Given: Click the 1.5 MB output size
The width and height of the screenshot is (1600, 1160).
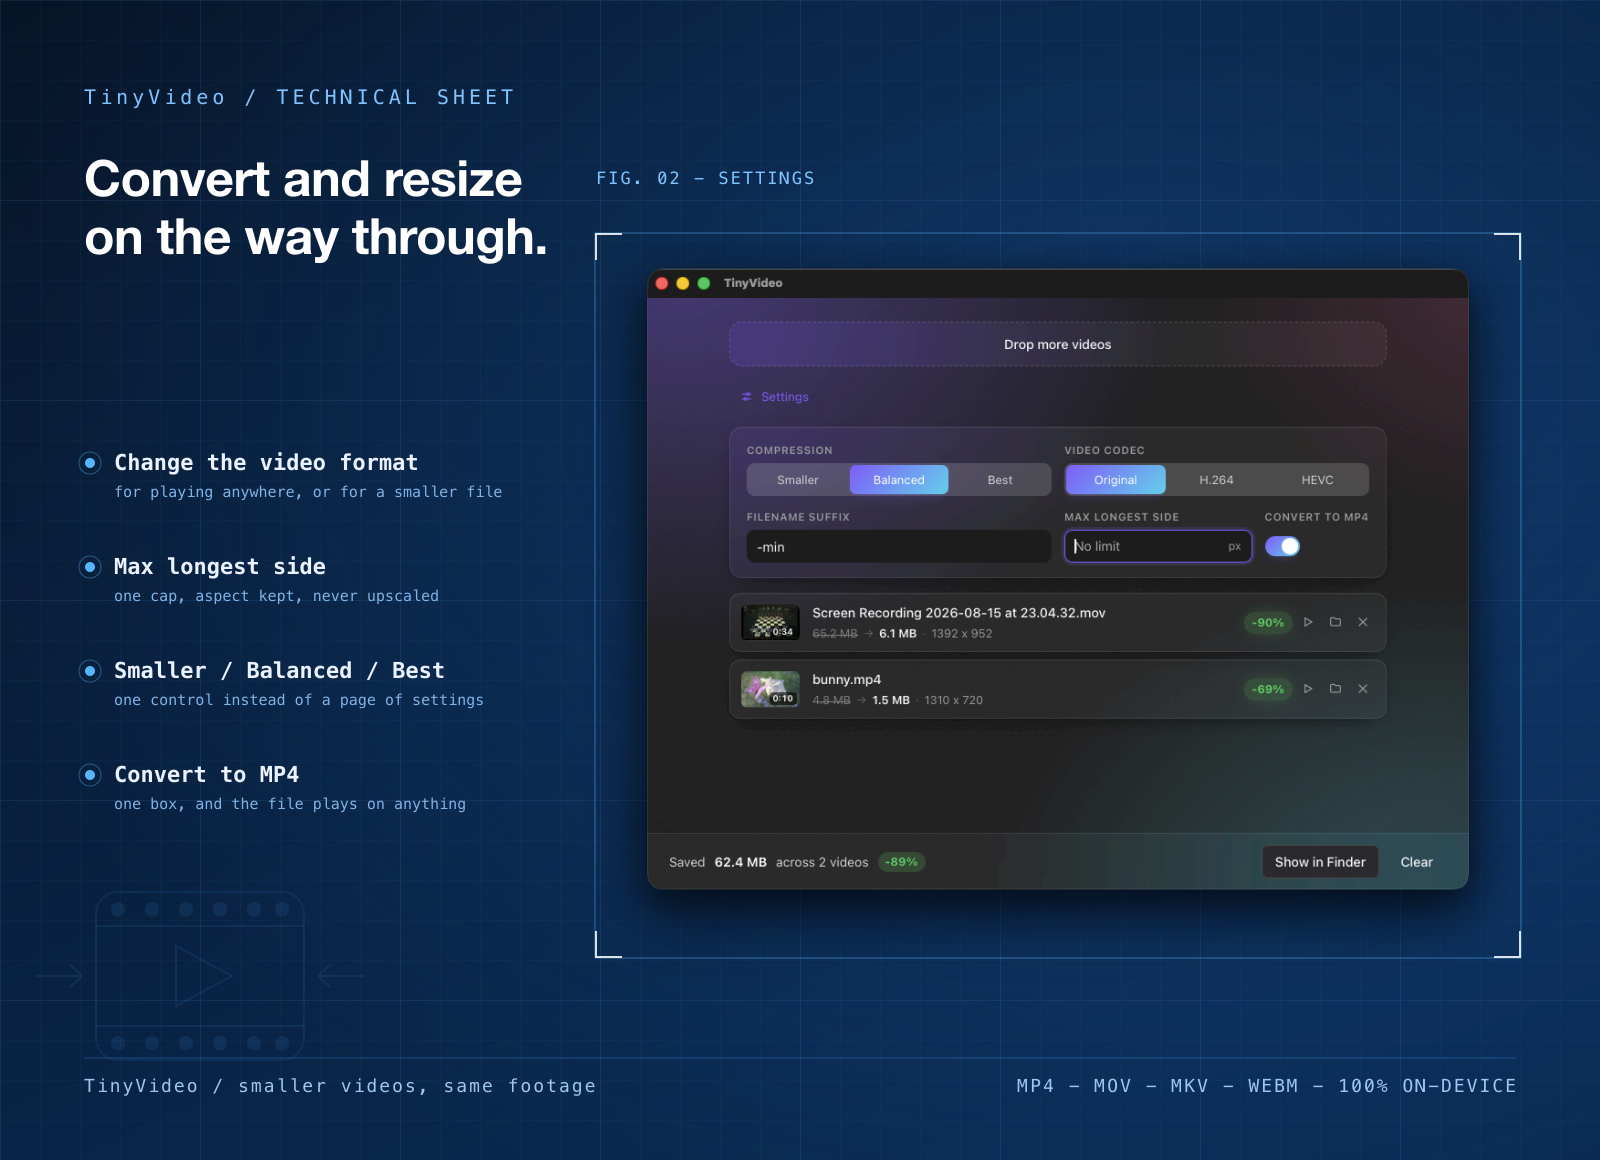Looking at the screenshot, I should [891, 701].
